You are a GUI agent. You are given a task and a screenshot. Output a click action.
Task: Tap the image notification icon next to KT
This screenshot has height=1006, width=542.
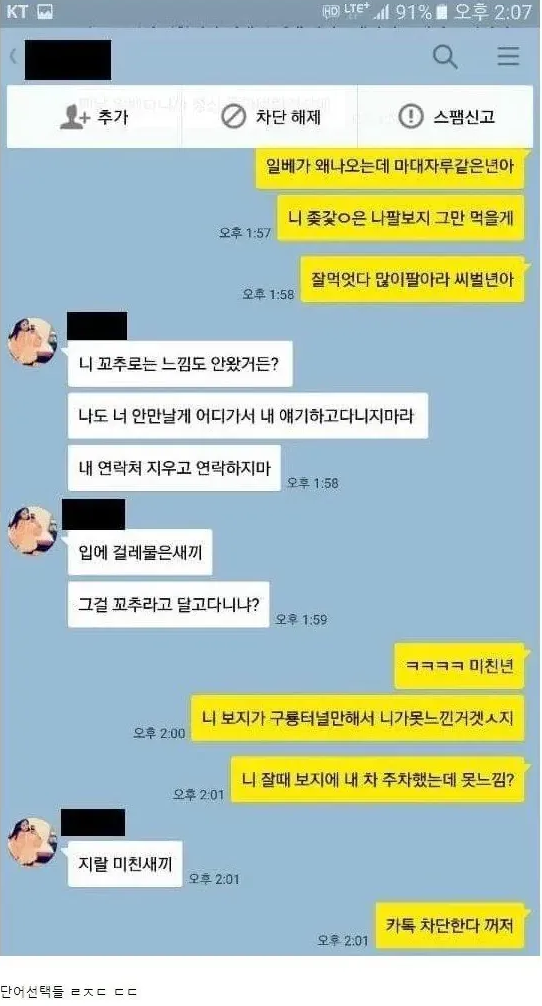(45, 12)
